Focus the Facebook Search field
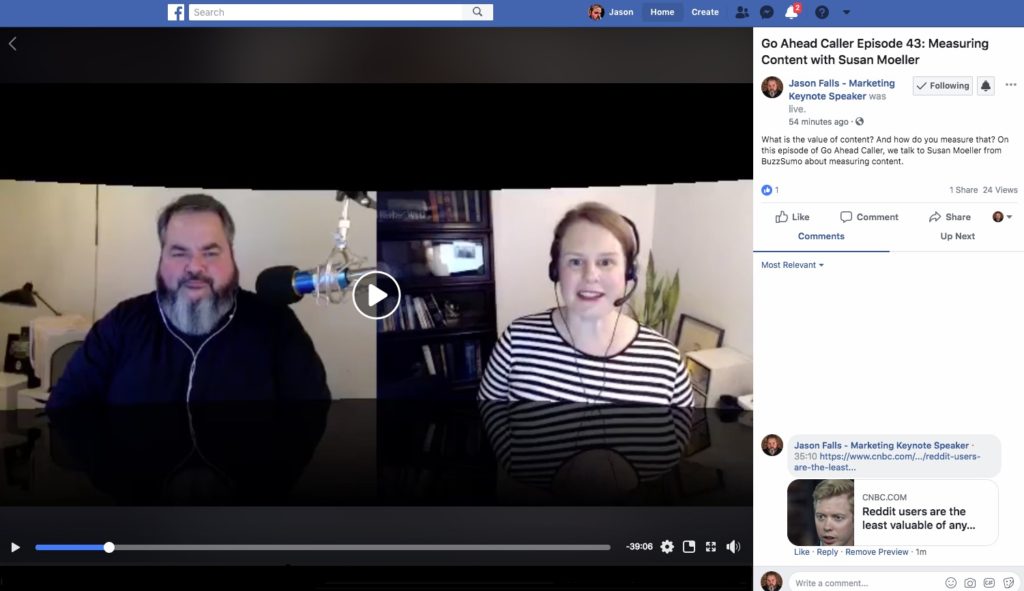This screenshot has height=591, width=1024. tap(326, 12)
